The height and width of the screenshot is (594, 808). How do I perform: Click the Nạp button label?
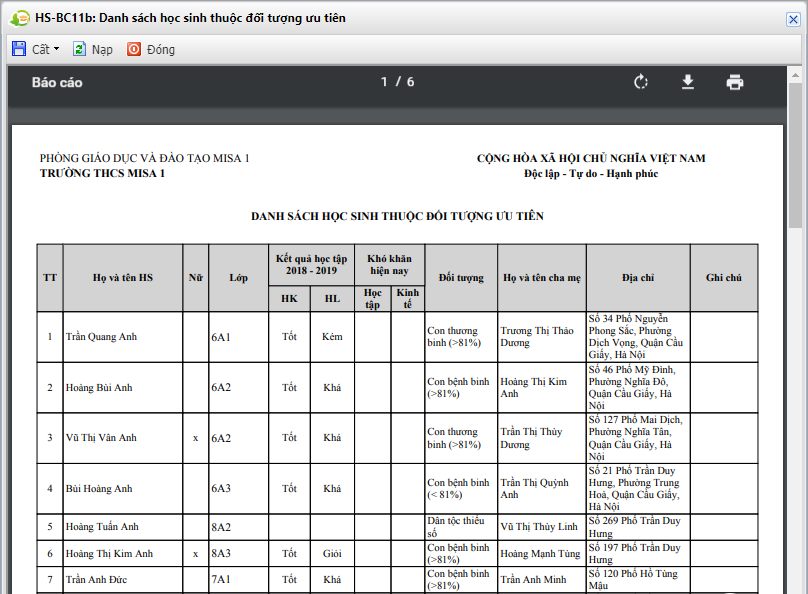(x=102, y=49)
